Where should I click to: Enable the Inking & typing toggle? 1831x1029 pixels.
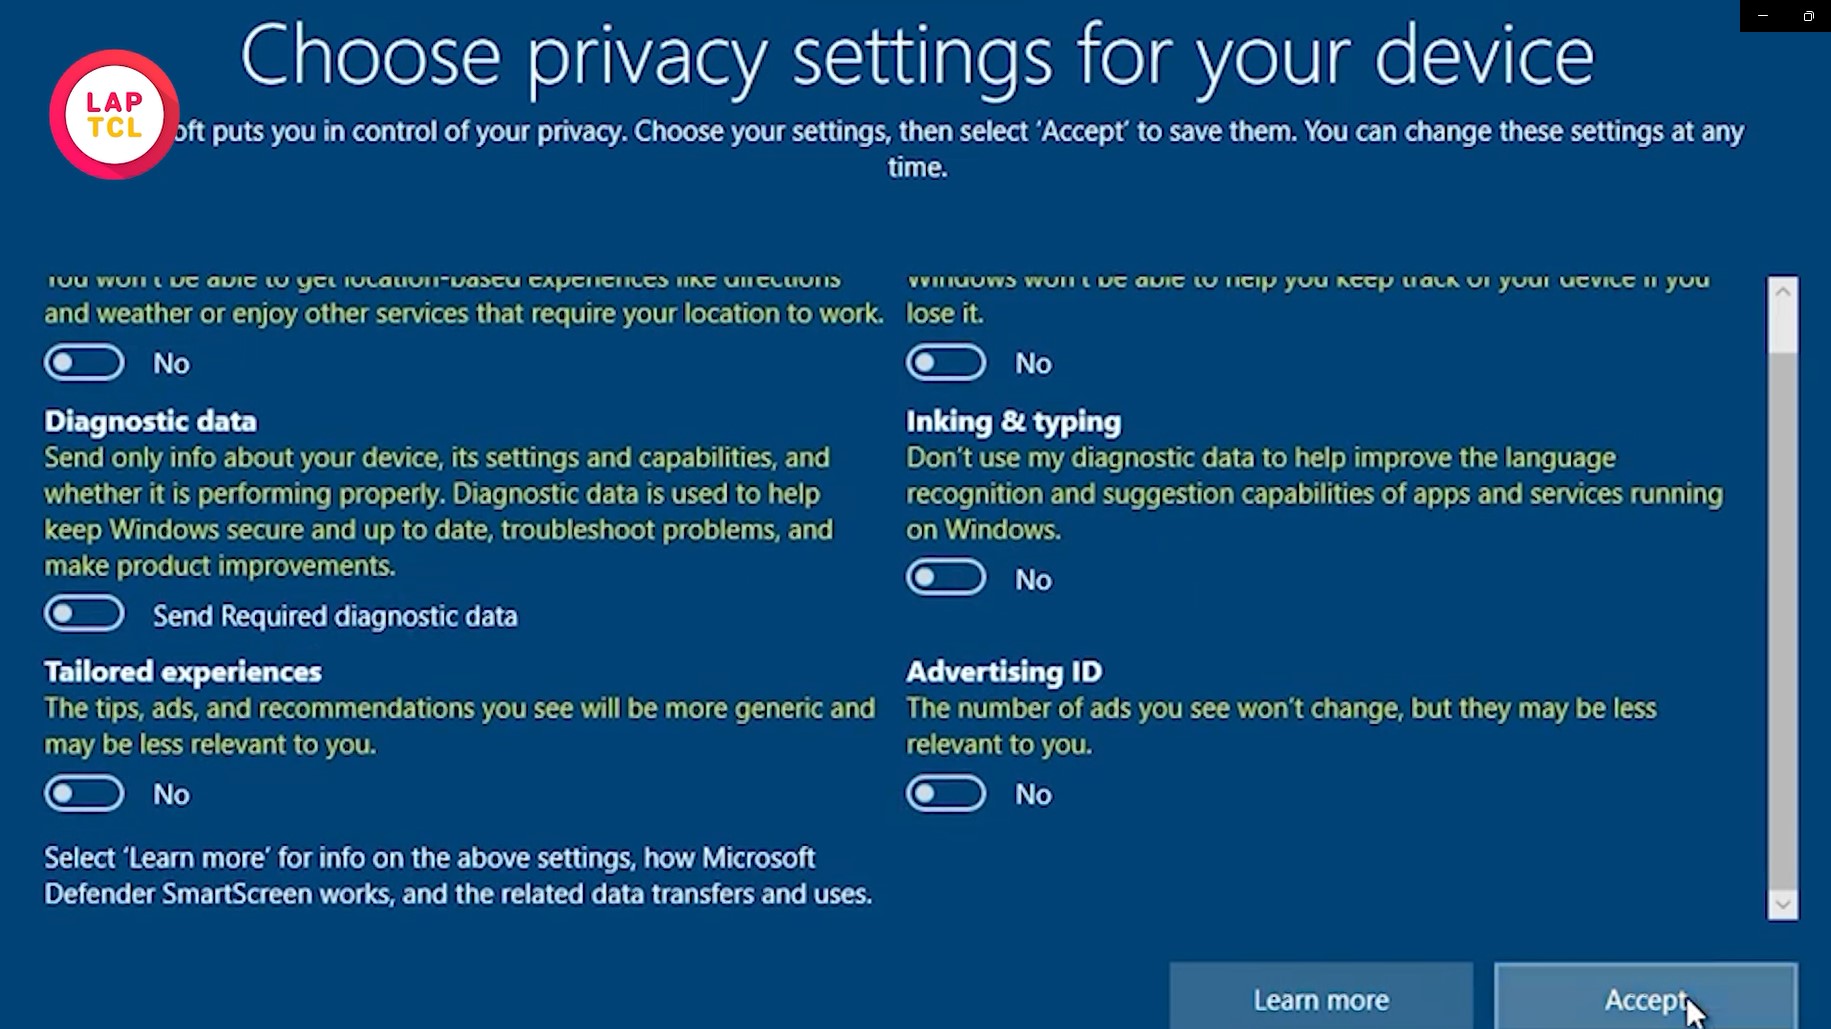point(946,578)
